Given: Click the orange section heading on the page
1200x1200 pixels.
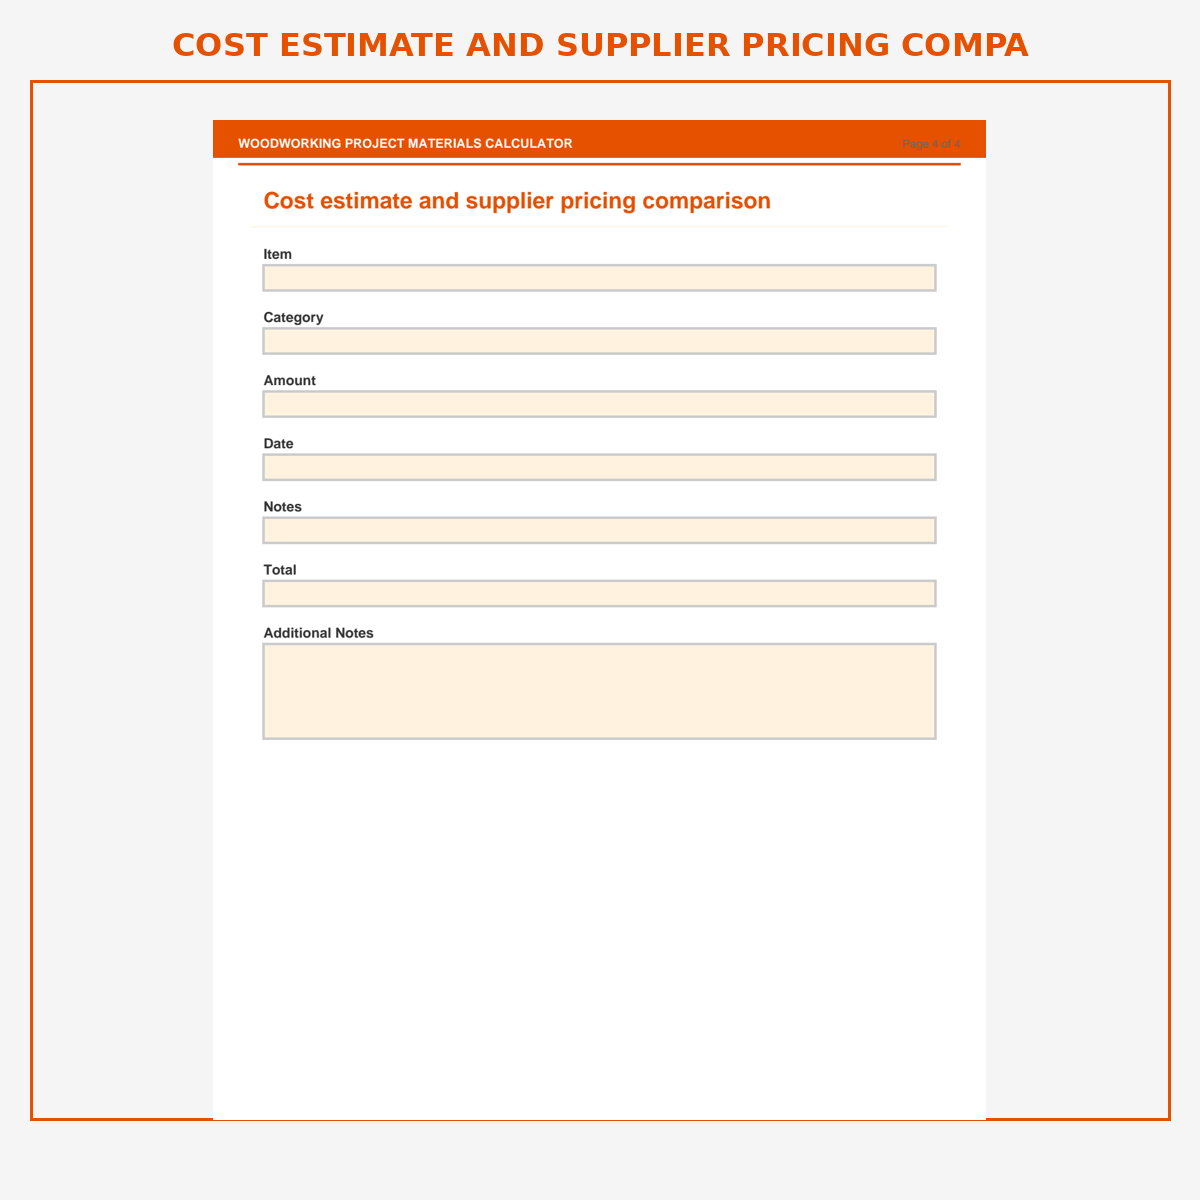Looking at the screenshot, I should point(517,201).
